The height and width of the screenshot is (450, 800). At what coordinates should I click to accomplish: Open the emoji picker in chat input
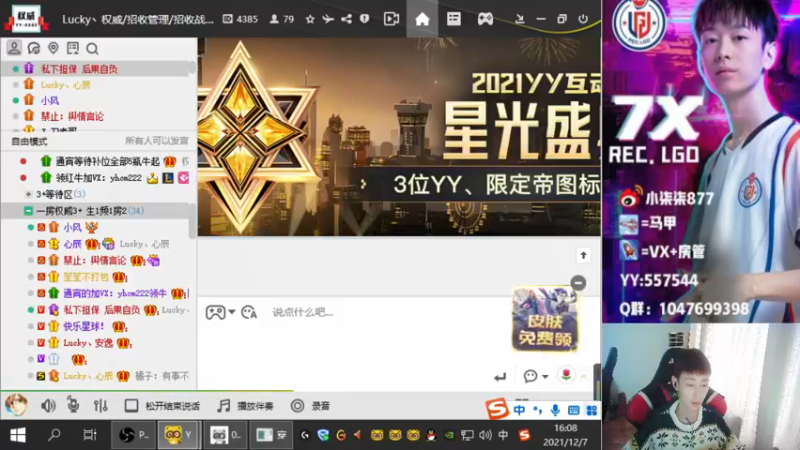point(249,312)
